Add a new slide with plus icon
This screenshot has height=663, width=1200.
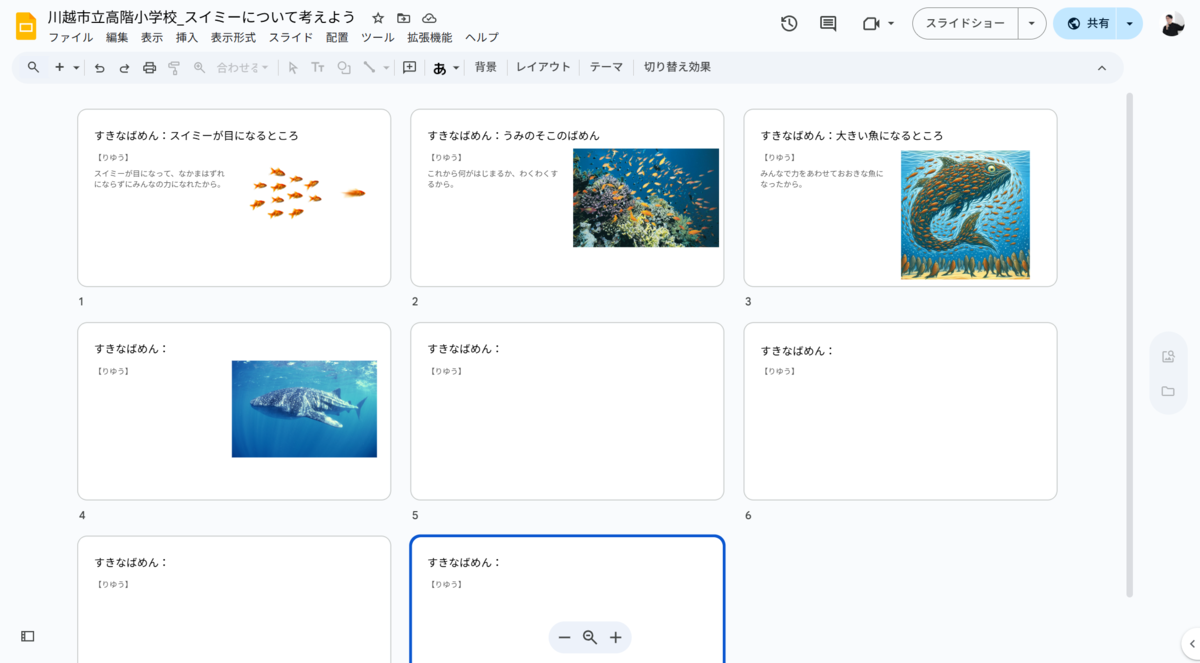click(59, 67)
